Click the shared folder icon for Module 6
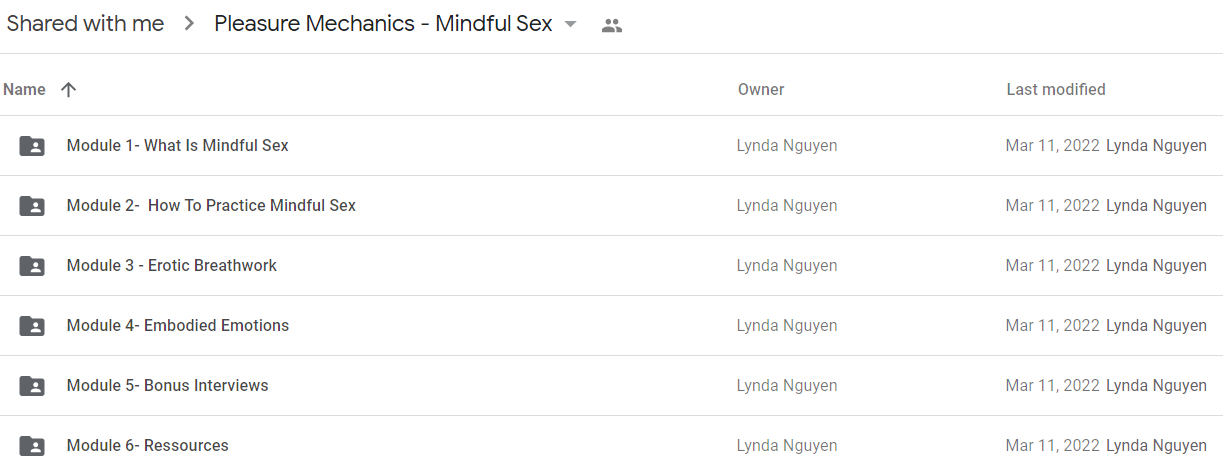The image size is (1223, 475). click(32, 446)
